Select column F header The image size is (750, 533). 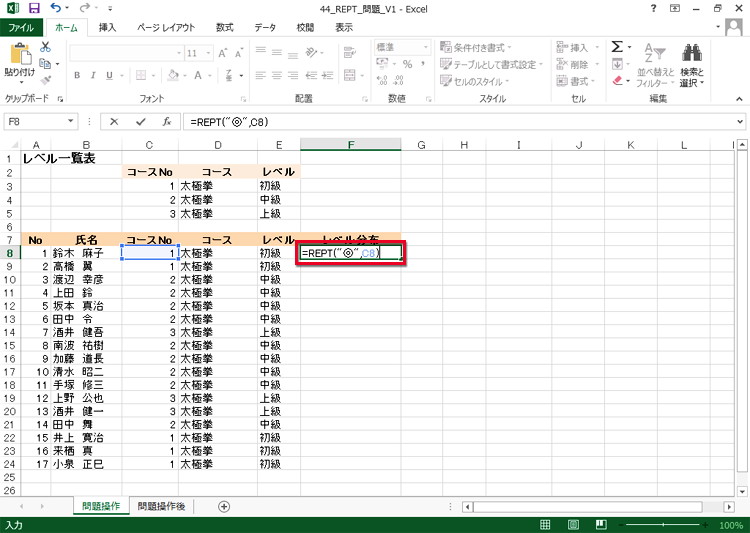pos(351,144)
